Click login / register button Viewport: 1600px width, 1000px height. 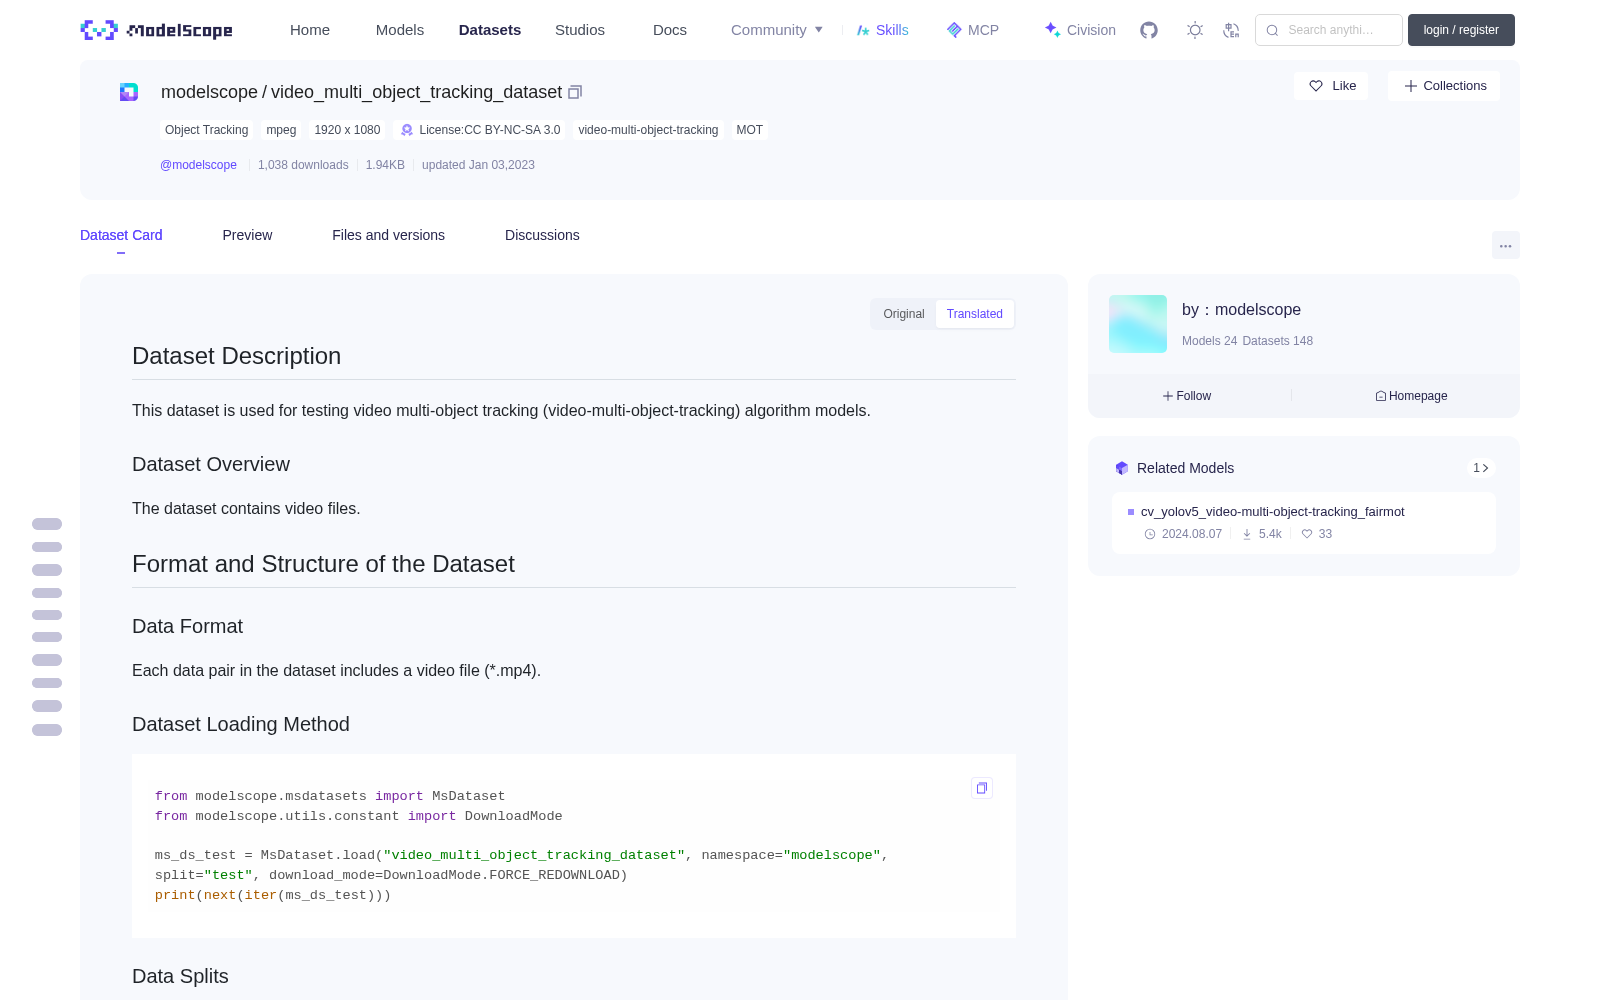coord(1461,30)
